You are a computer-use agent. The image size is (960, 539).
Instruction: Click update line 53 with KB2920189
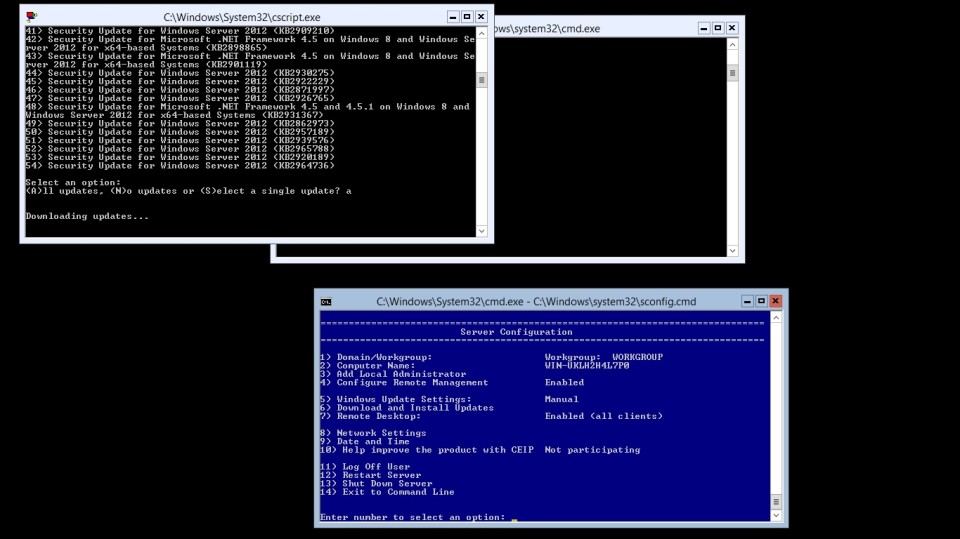[x=180, y=157]
